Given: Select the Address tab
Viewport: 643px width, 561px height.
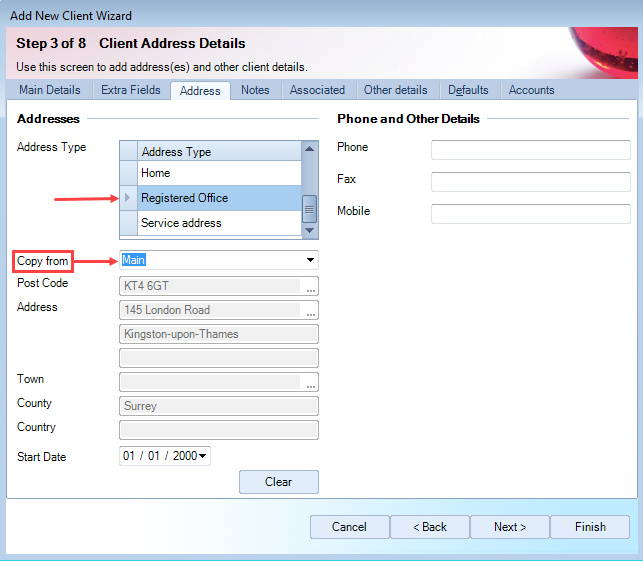Looking at the screenshot, I should 200,91.
